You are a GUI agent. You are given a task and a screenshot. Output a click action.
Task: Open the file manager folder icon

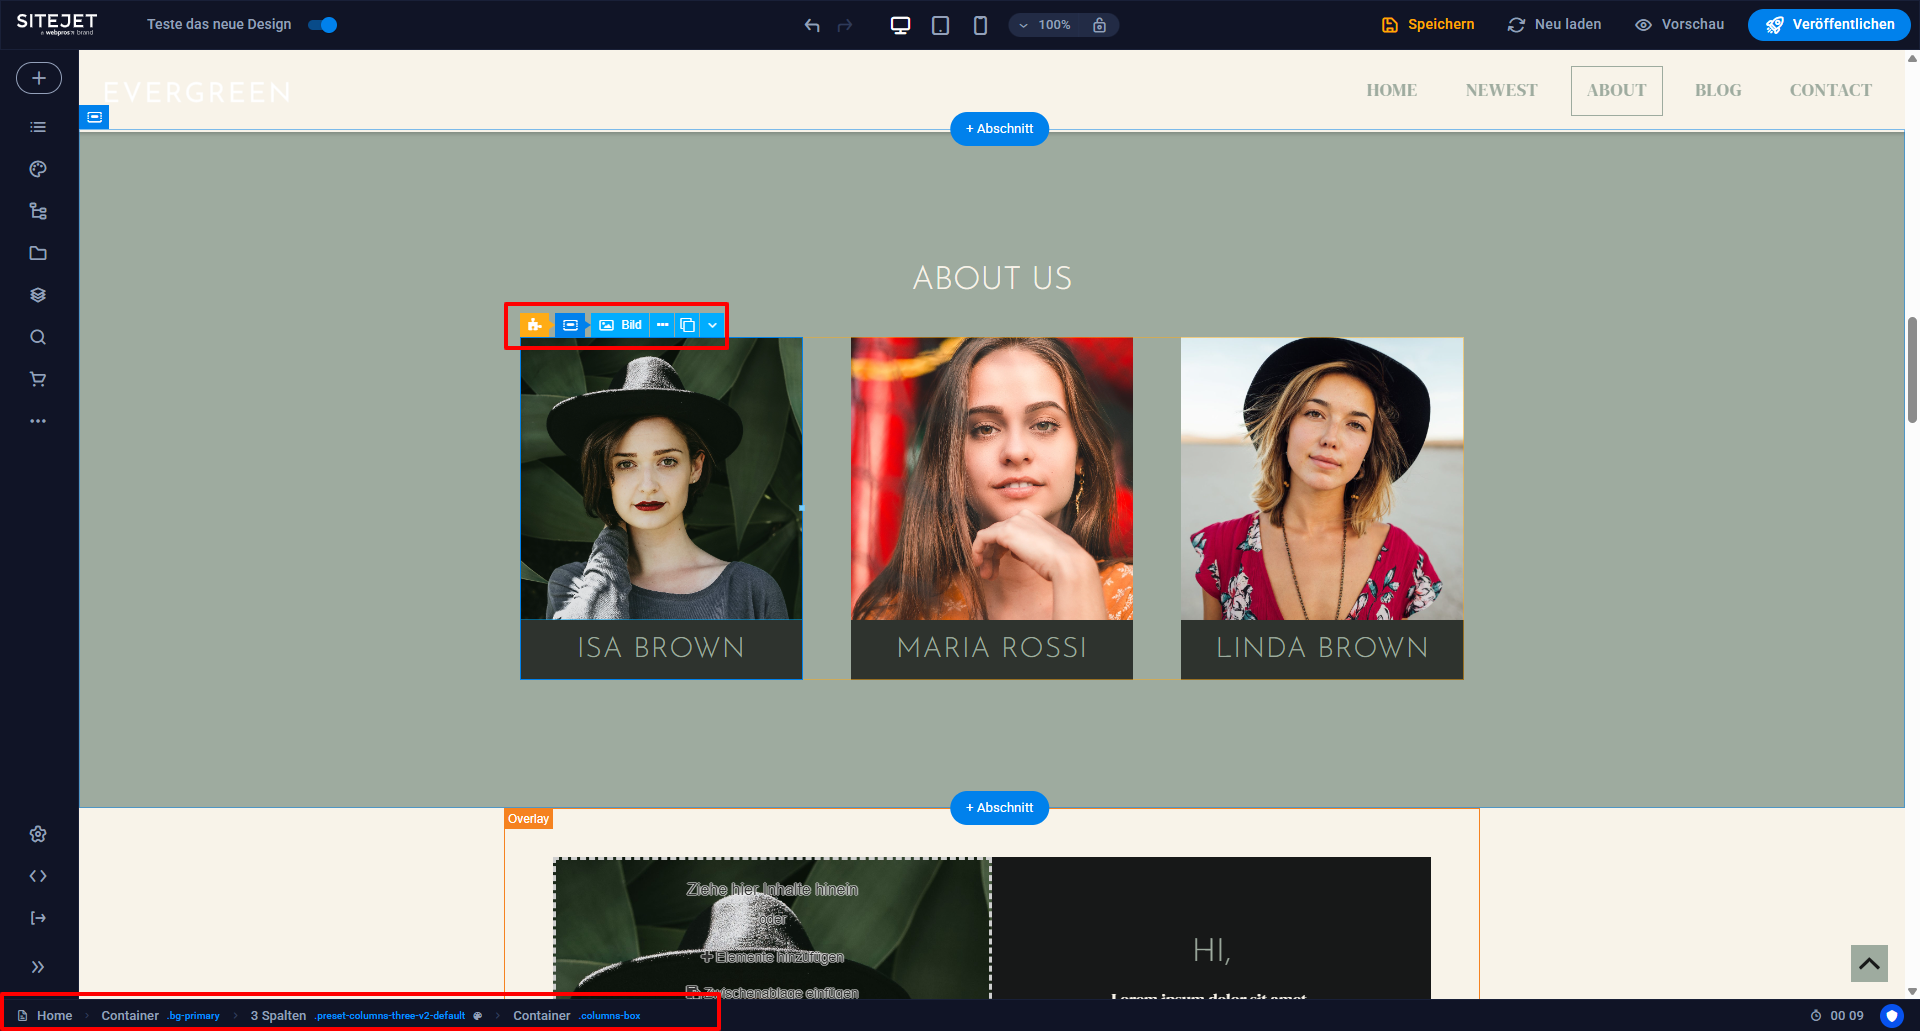point(38,253)
